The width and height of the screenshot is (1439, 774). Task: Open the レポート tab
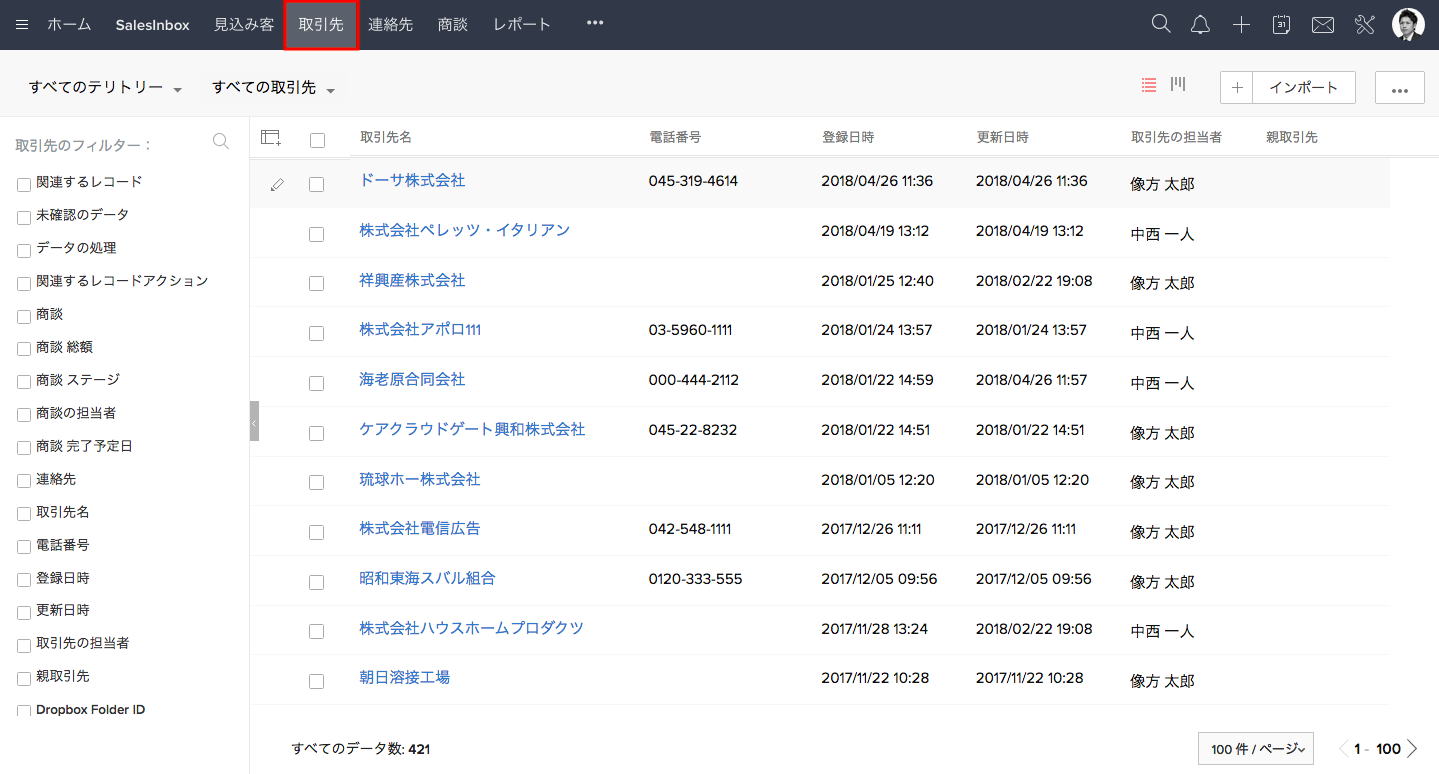(521, 25)
